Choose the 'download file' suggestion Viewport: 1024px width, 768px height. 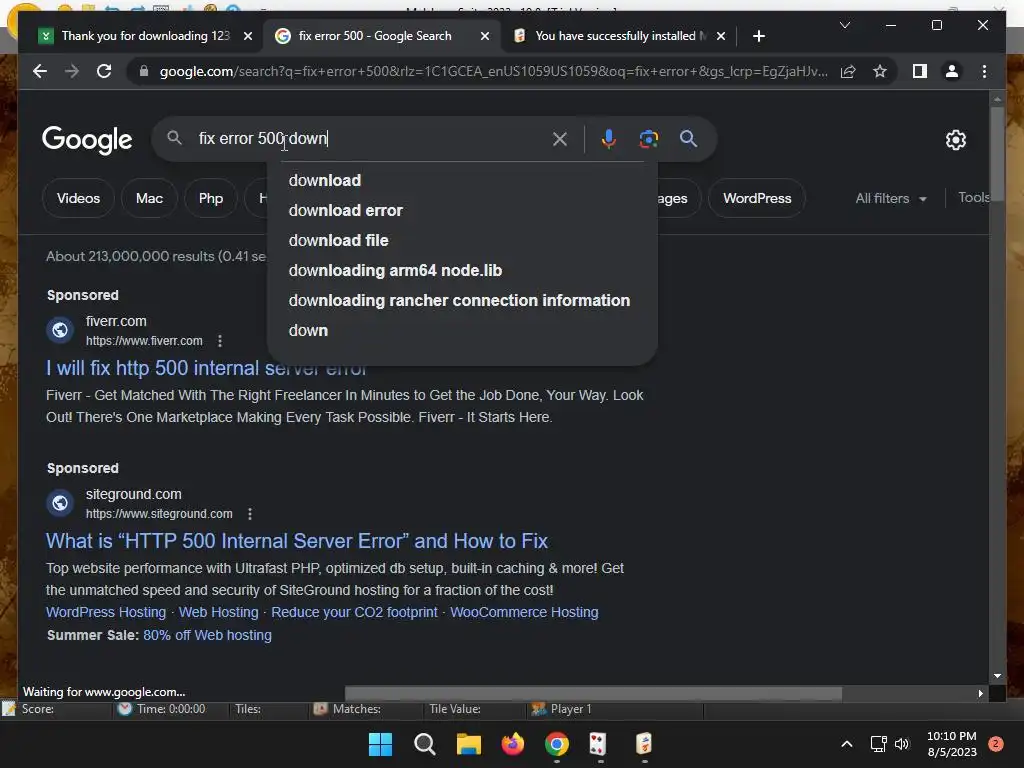point(338,240)
